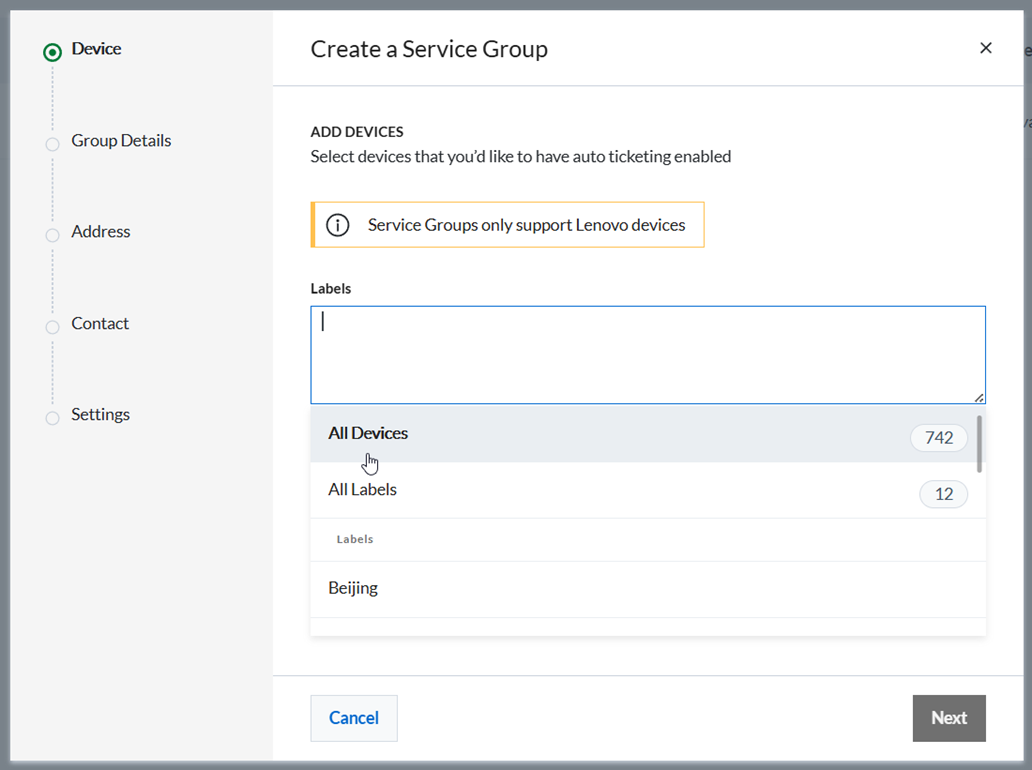
Task: Close the Create a Service Group dialog
Action: [985, 48]
